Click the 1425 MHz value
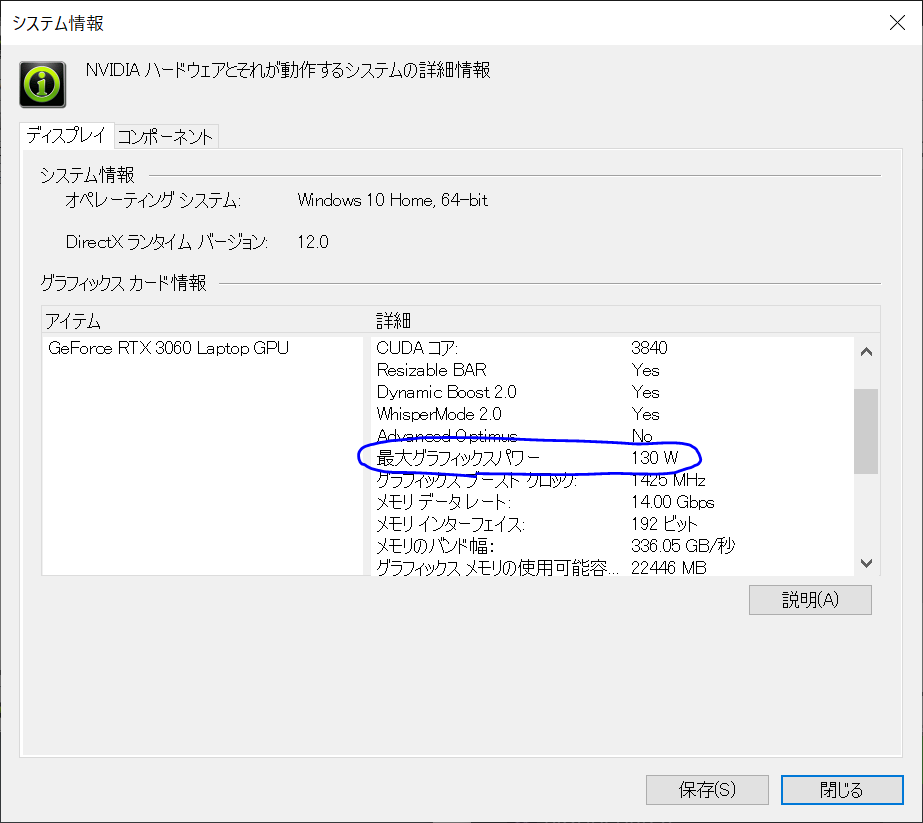The height and width of the screenshot is (823, 923). [x=668, y=480]
